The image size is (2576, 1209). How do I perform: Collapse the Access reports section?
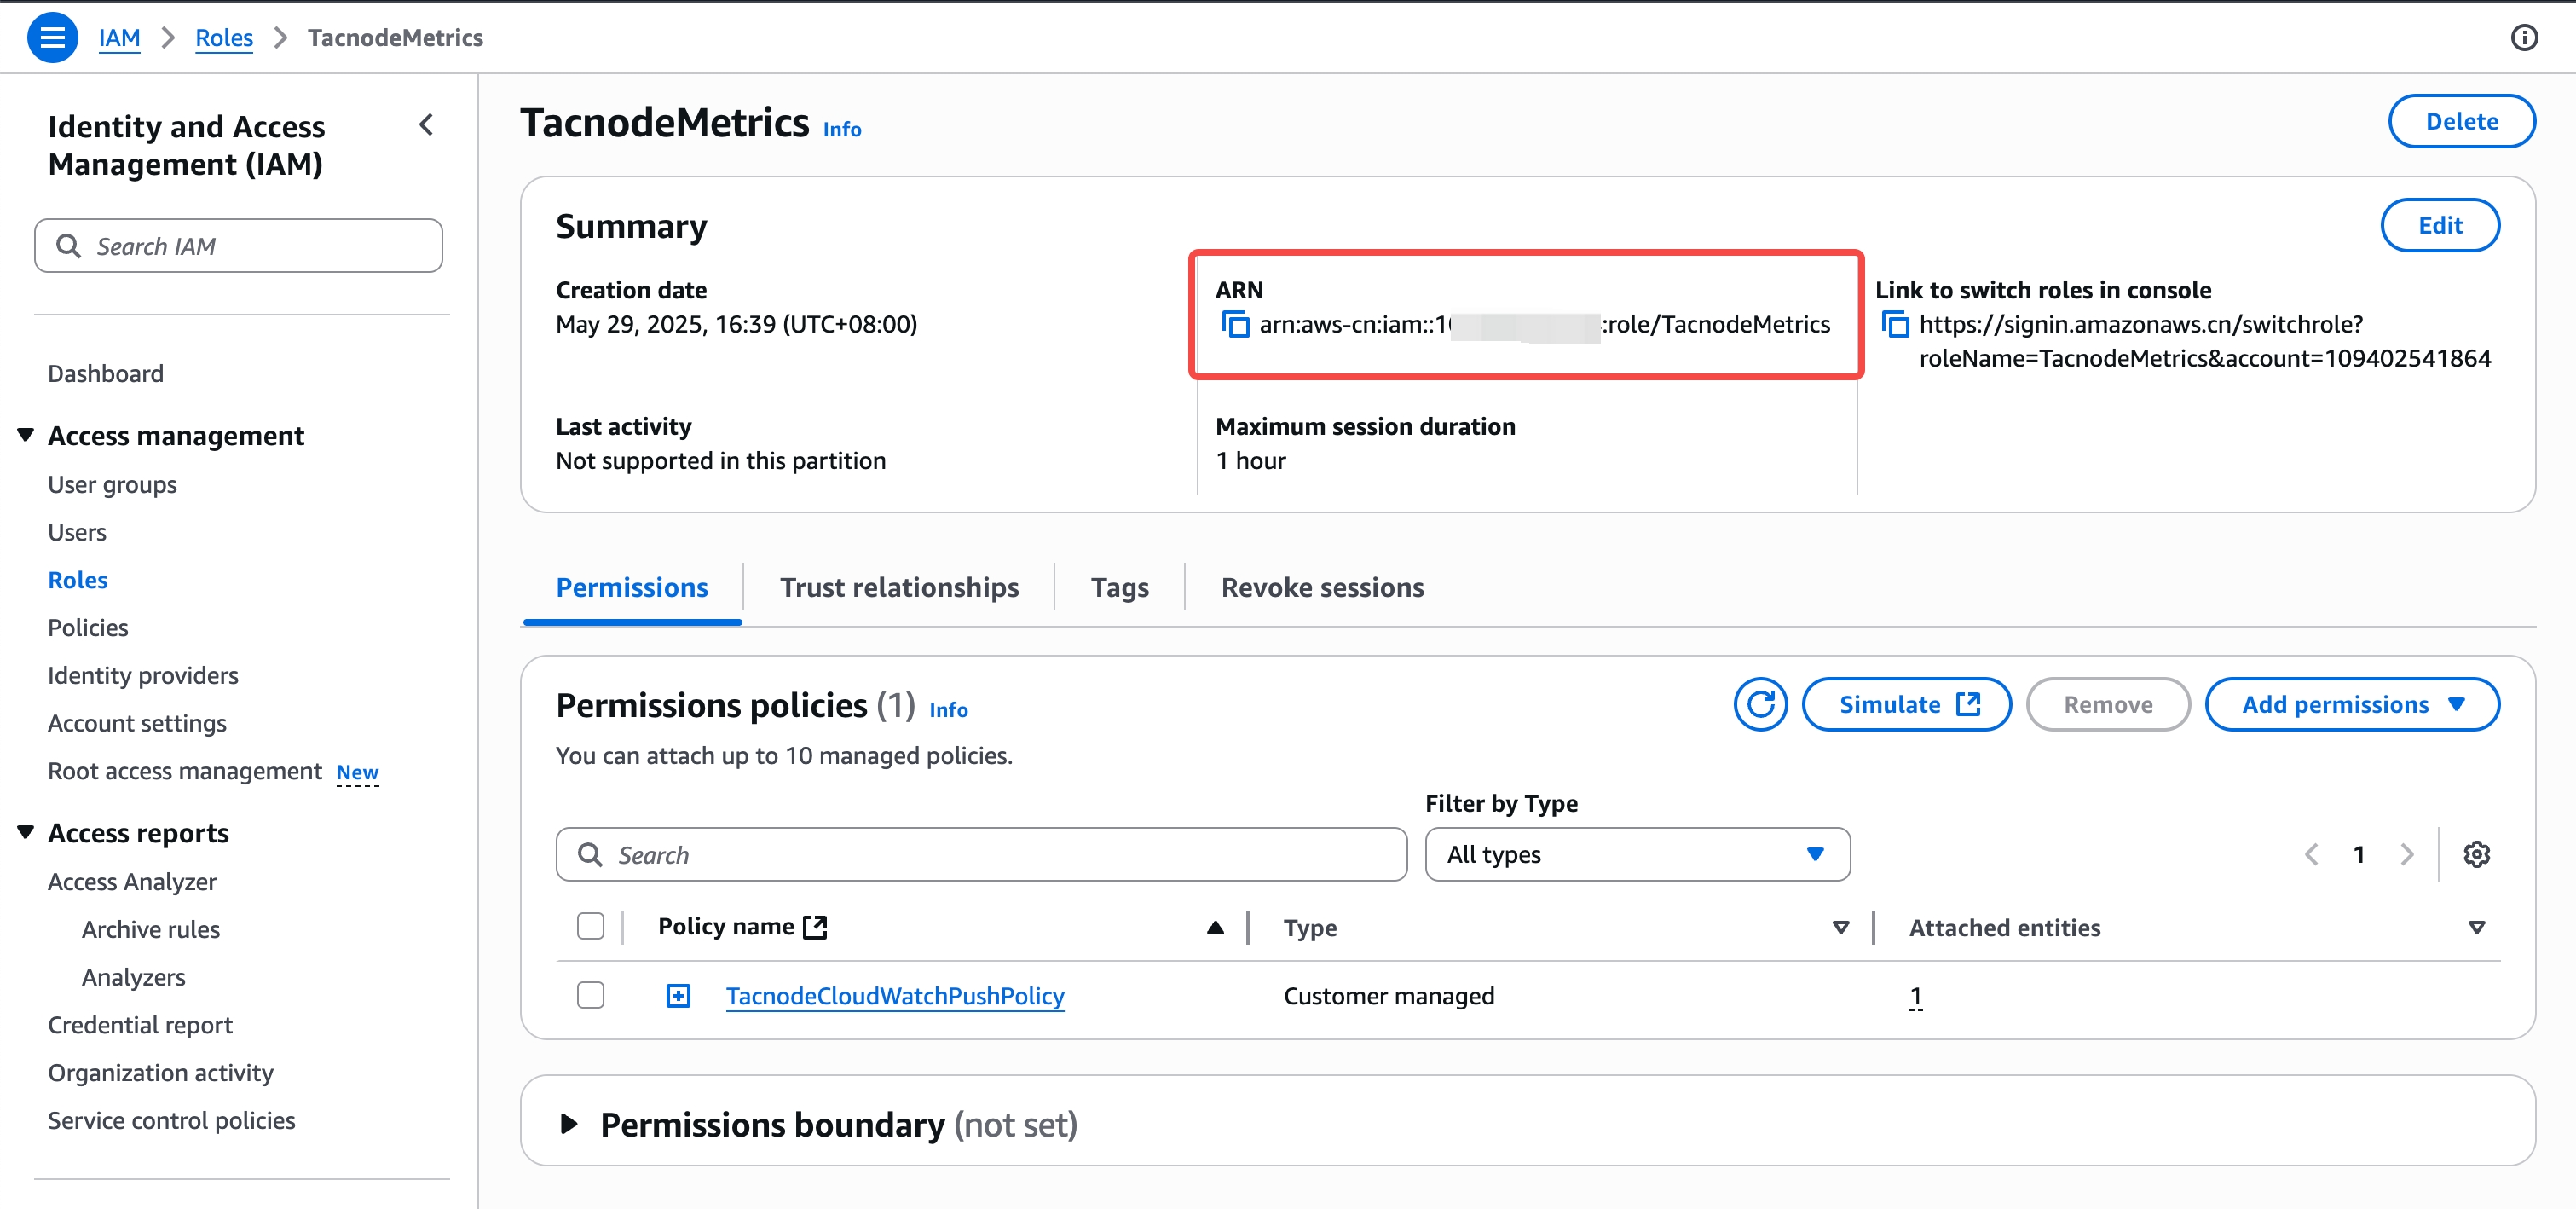click(x=26, y=831)
